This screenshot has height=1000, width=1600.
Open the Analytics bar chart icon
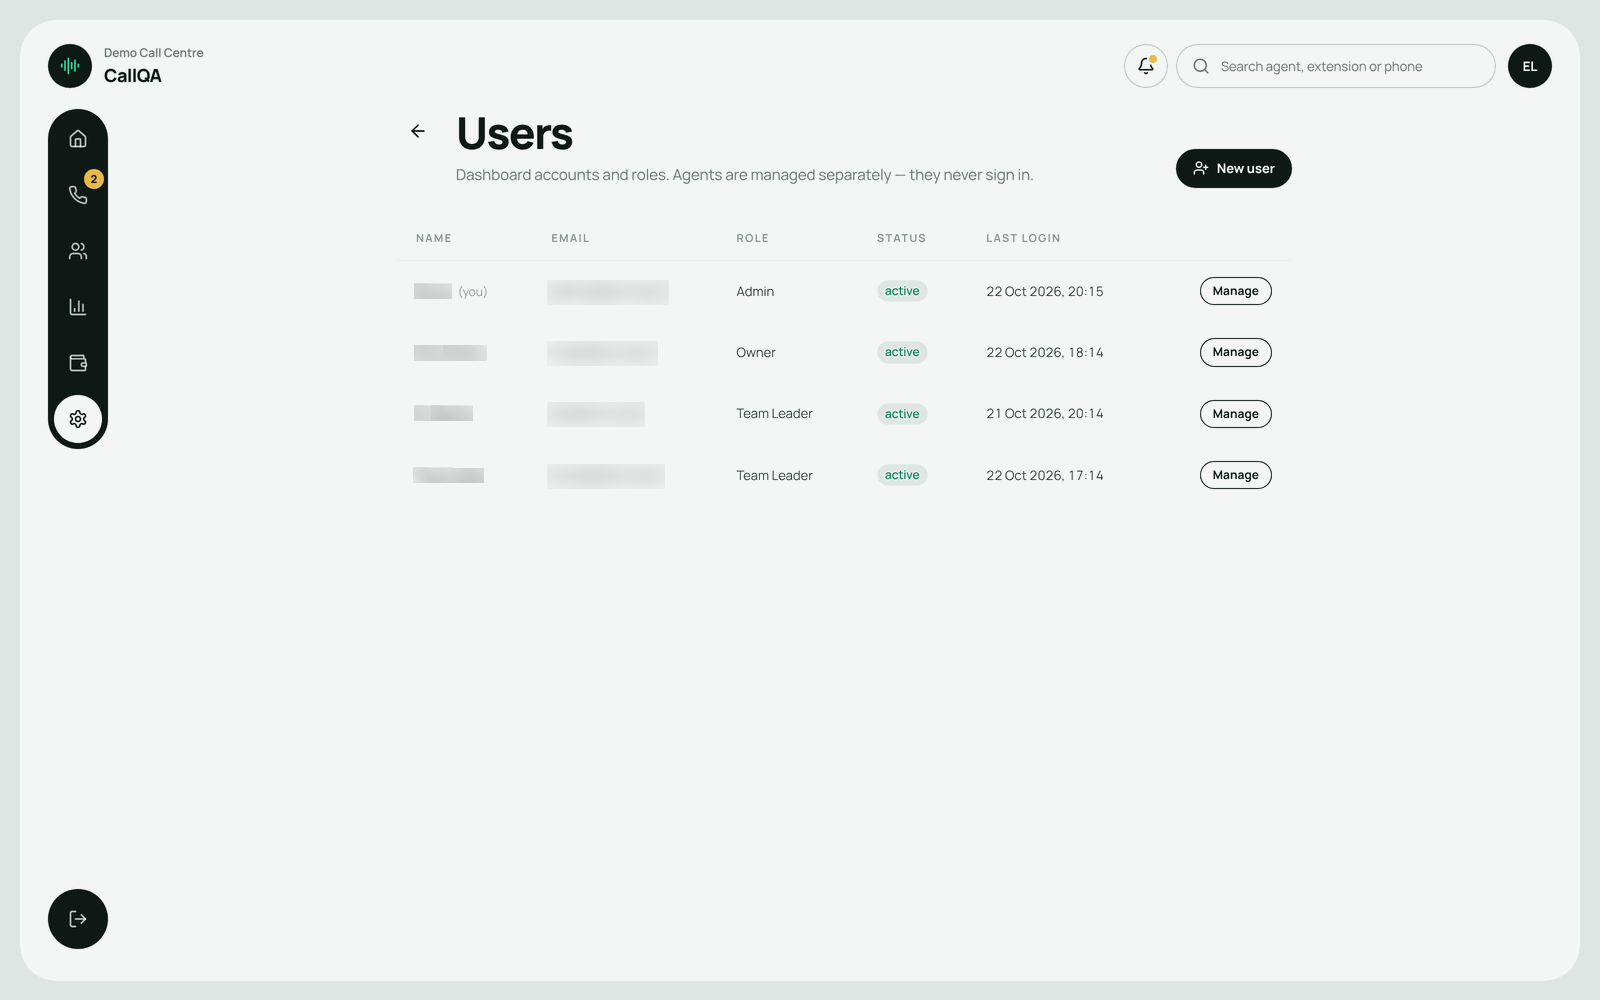pyautogui.click(x=78, y=307)
